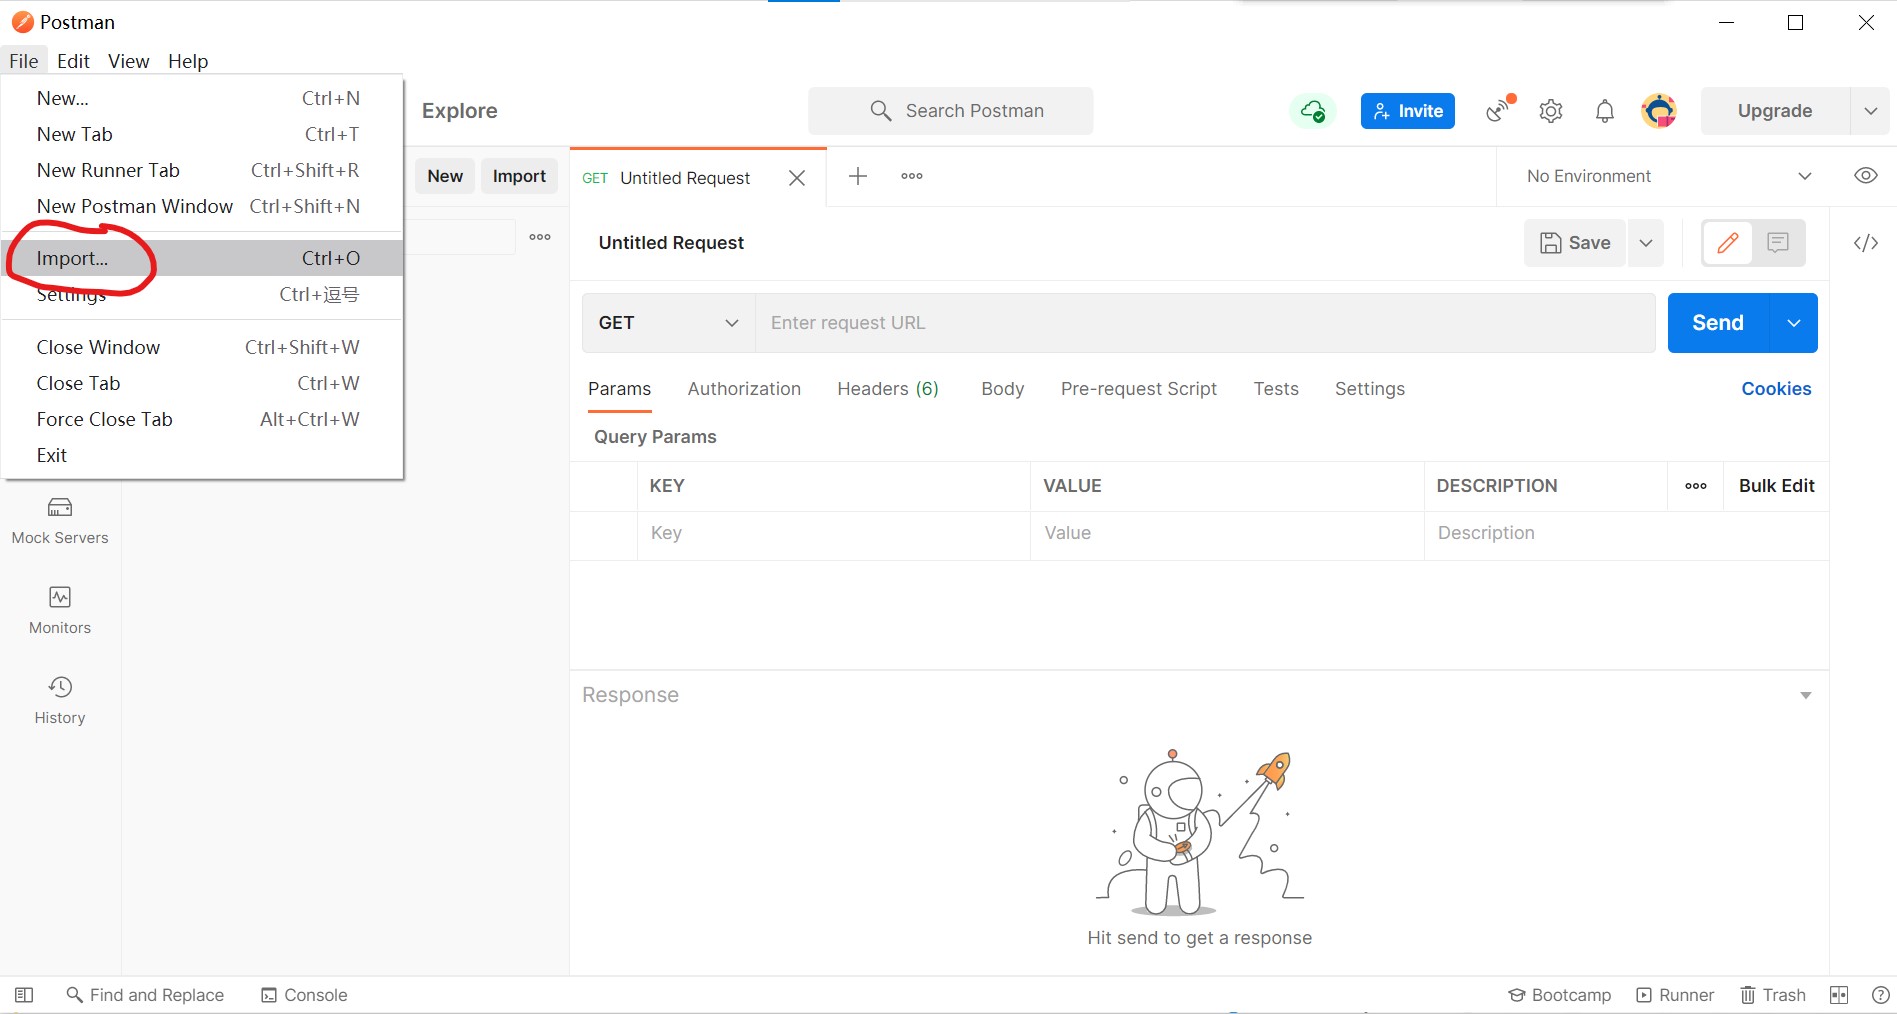
Task: Click the sidebar Import button
Action: pyautogui.click(x=519, y=176)
